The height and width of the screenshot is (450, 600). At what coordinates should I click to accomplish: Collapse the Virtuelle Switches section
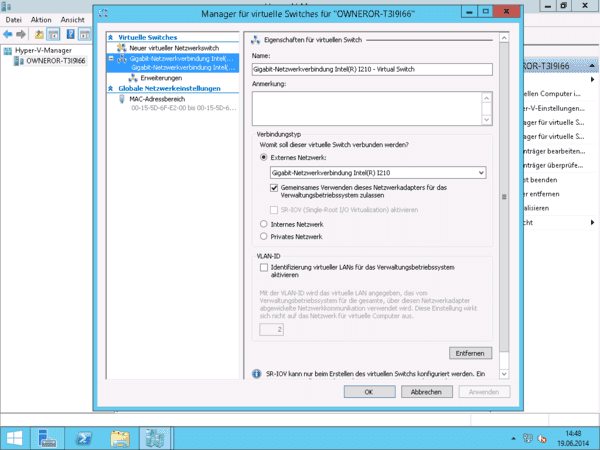111,38
